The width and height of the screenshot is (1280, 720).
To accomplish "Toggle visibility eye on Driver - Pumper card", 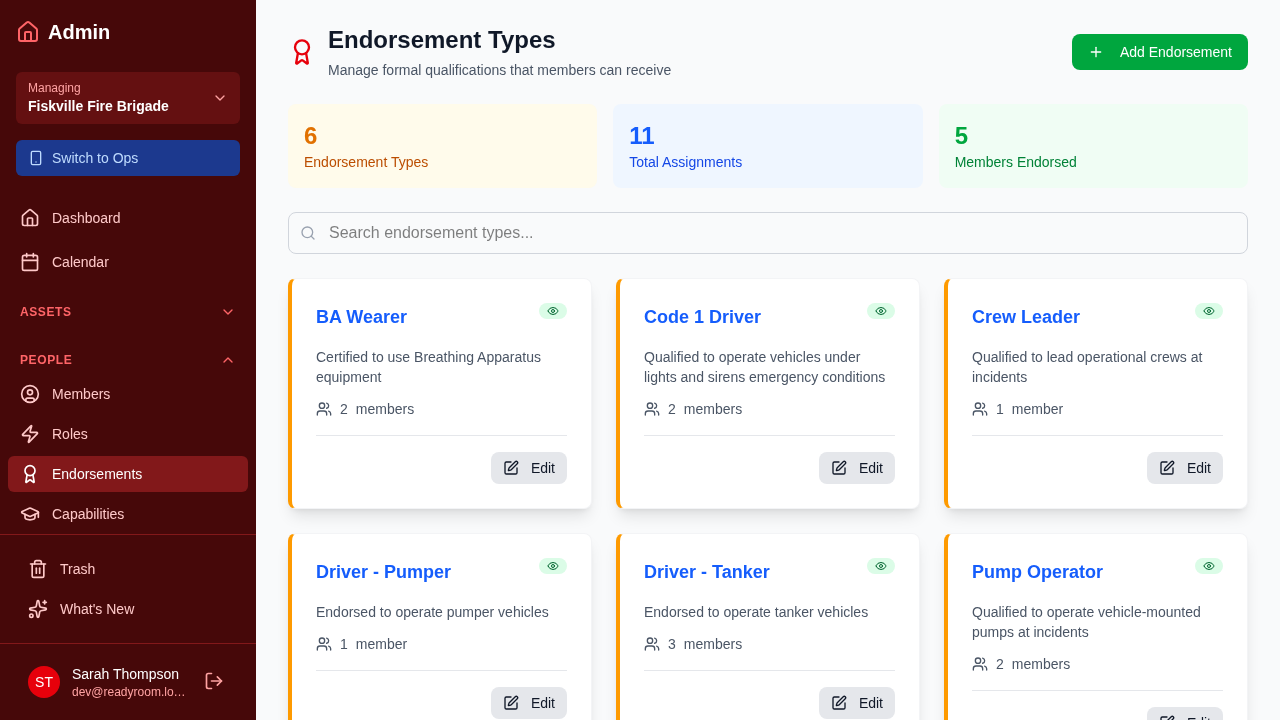I will click(x=553, y=566).
